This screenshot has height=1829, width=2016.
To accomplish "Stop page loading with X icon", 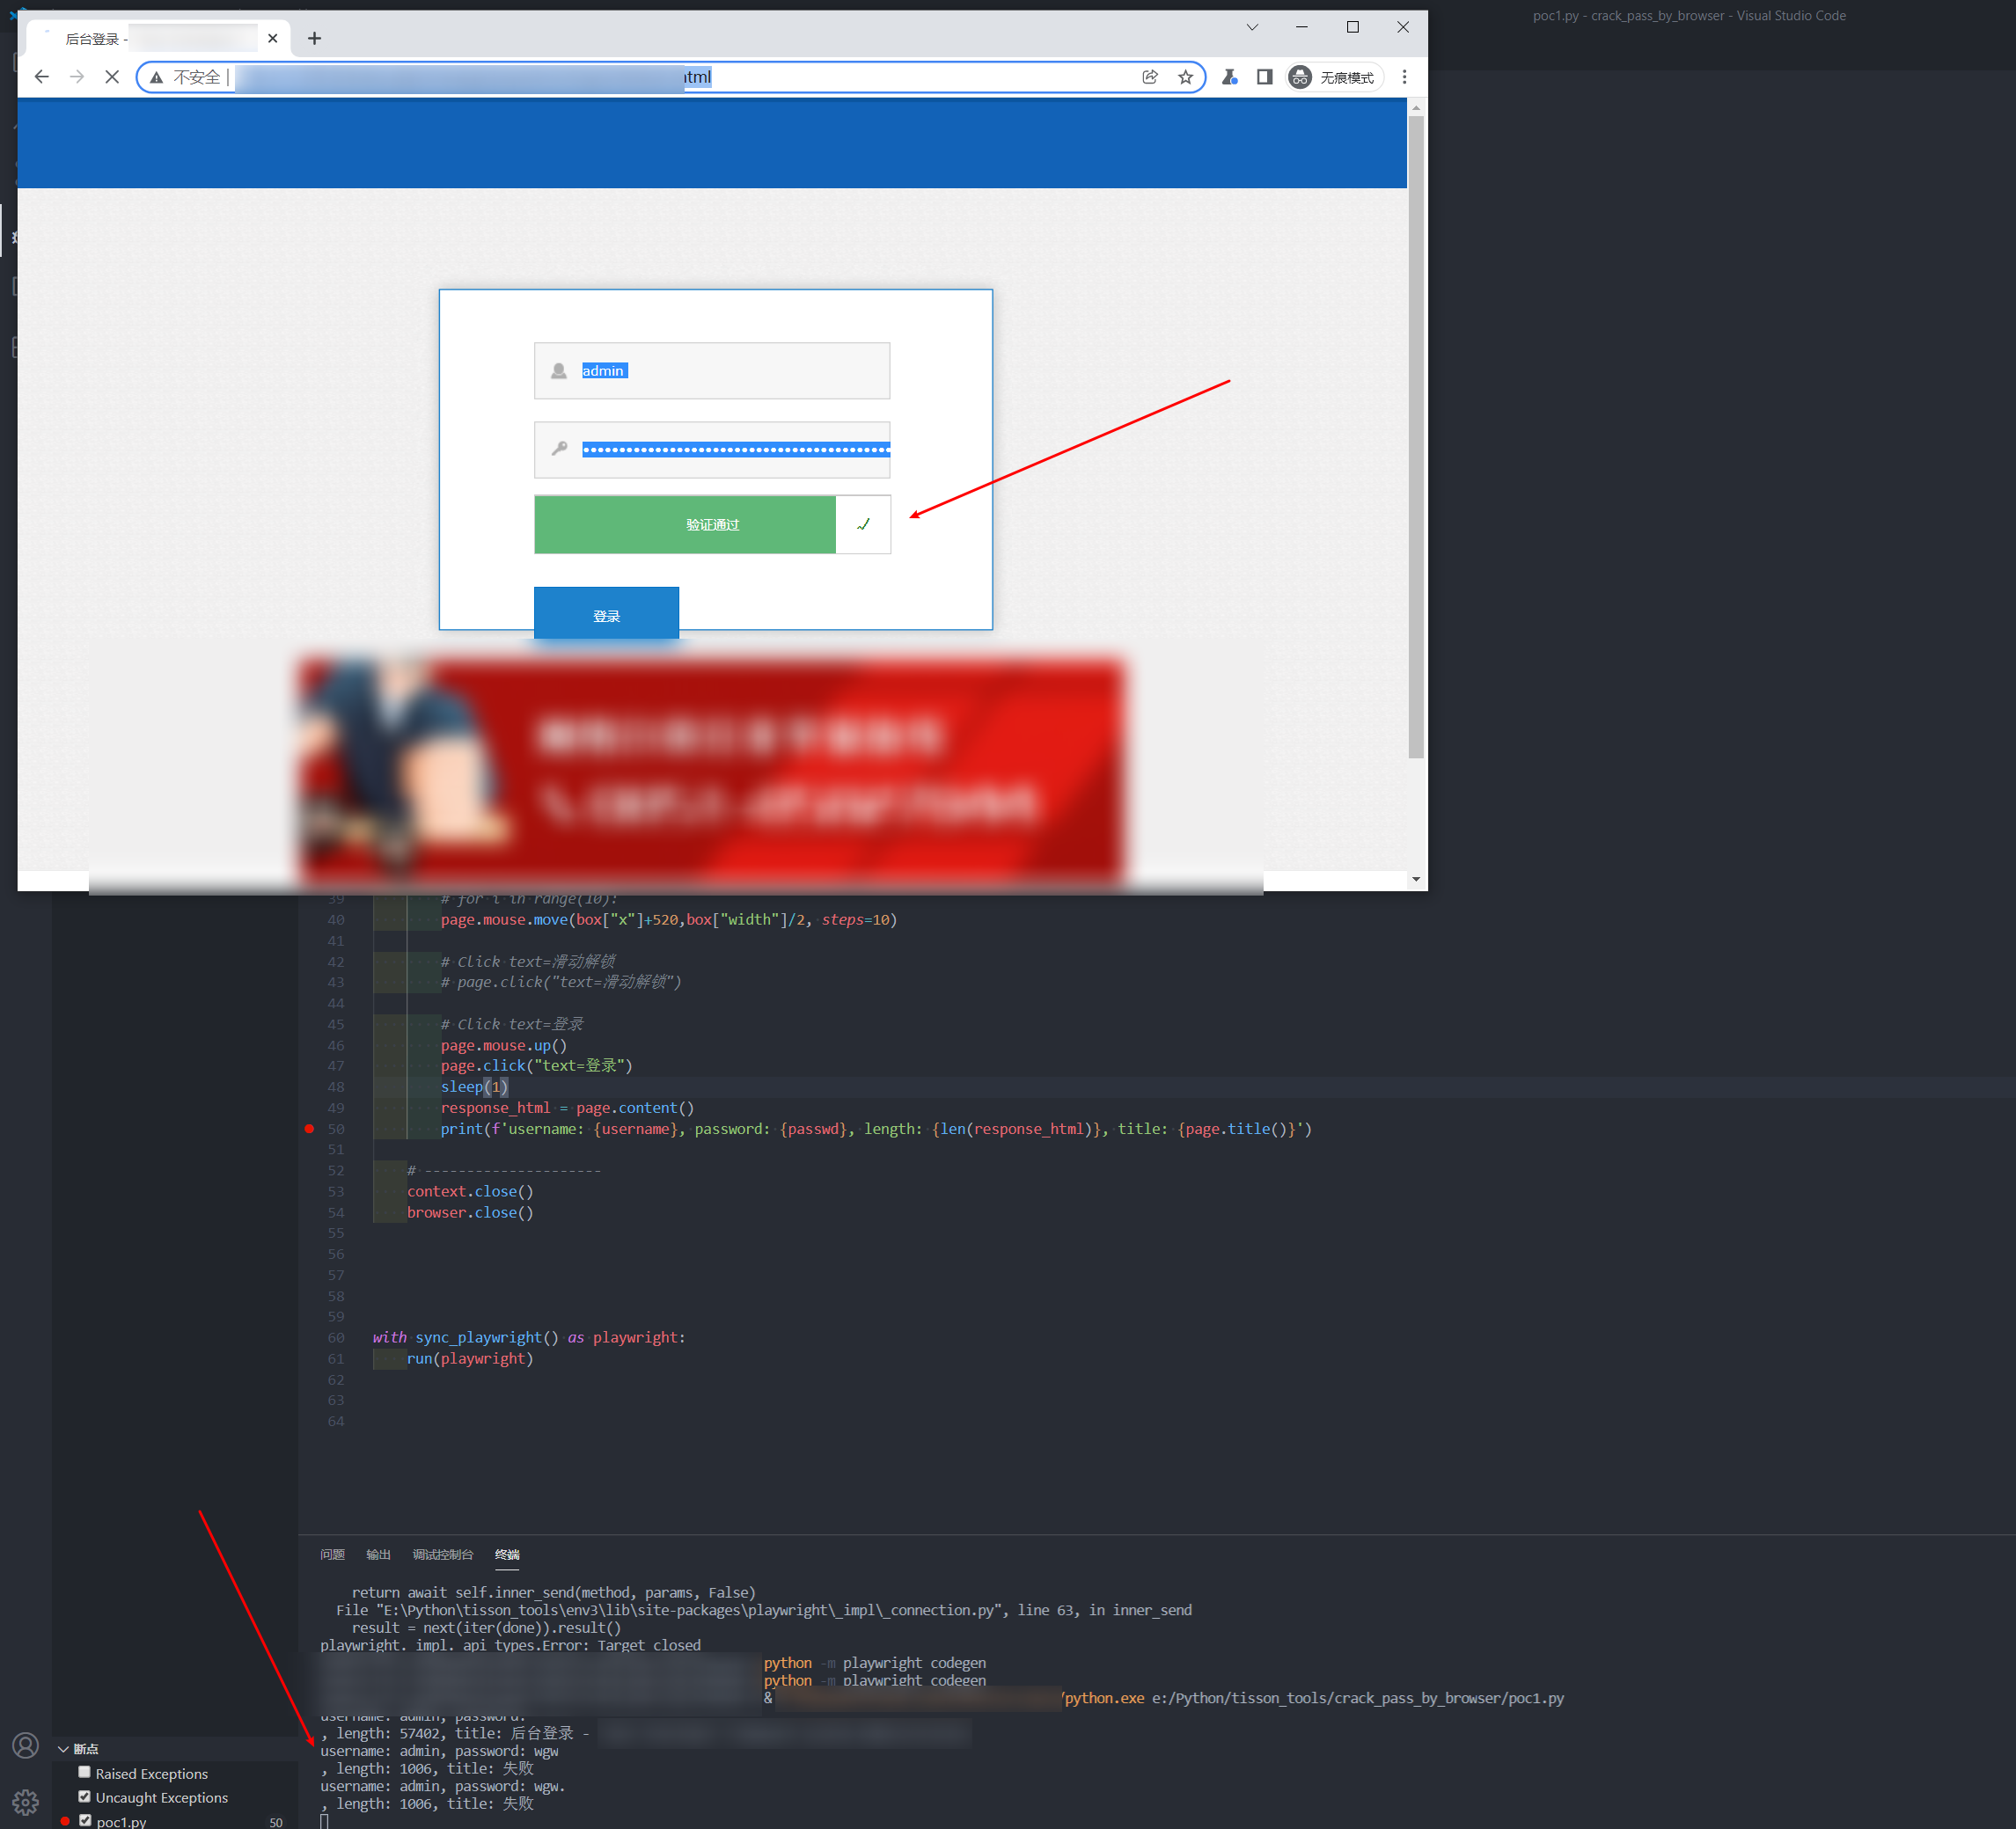I will coord(112,77).
